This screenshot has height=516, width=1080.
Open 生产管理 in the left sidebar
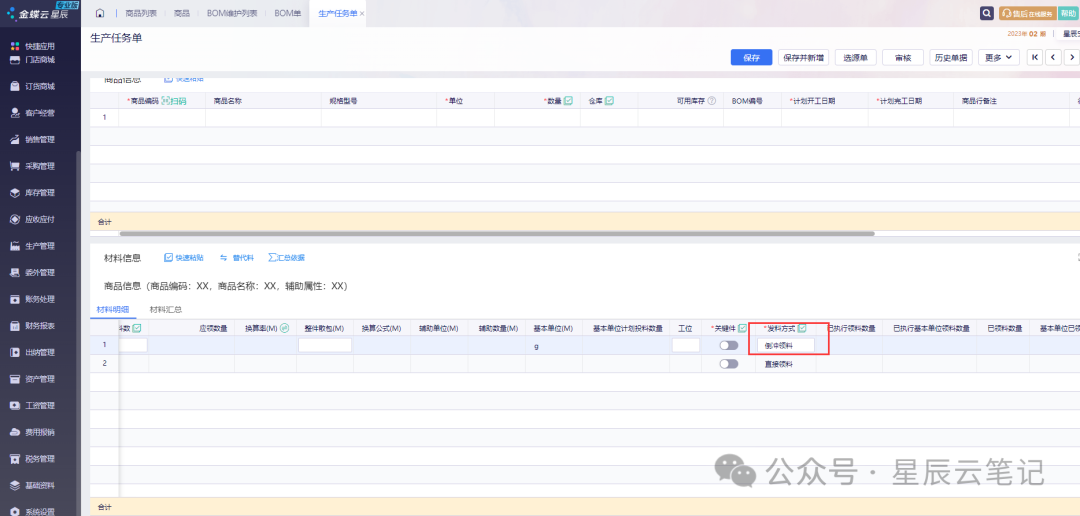[39, 246]
